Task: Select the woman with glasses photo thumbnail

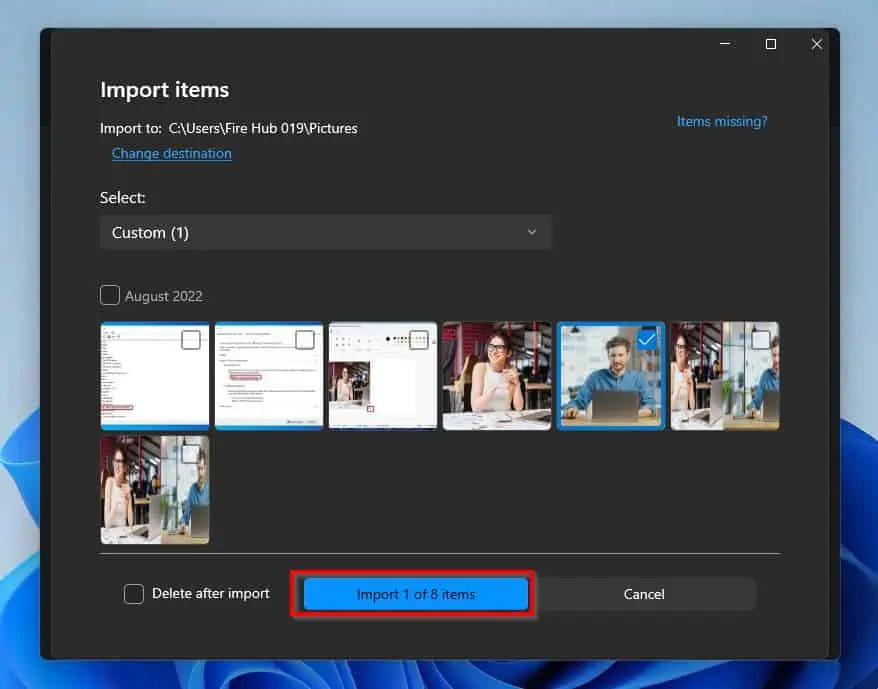Action: (497, 376)
